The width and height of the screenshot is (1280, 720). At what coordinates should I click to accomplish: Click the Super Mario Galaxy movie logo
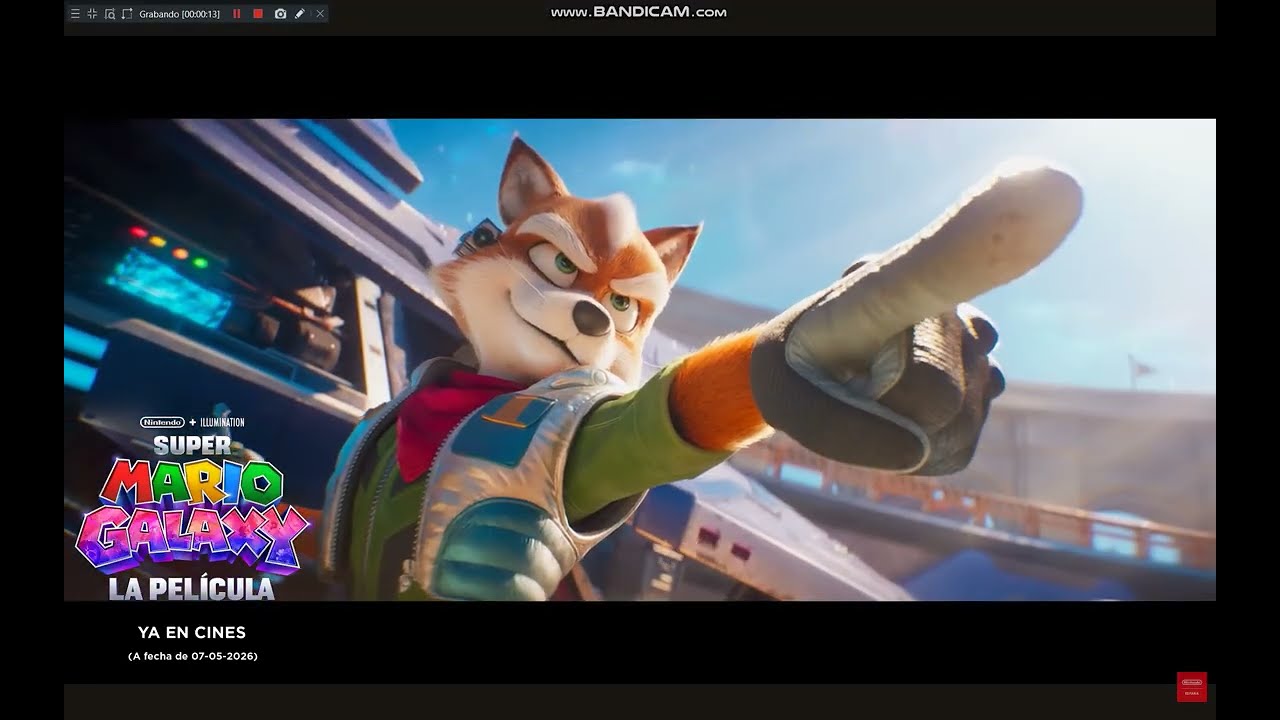tap(192, 516)
